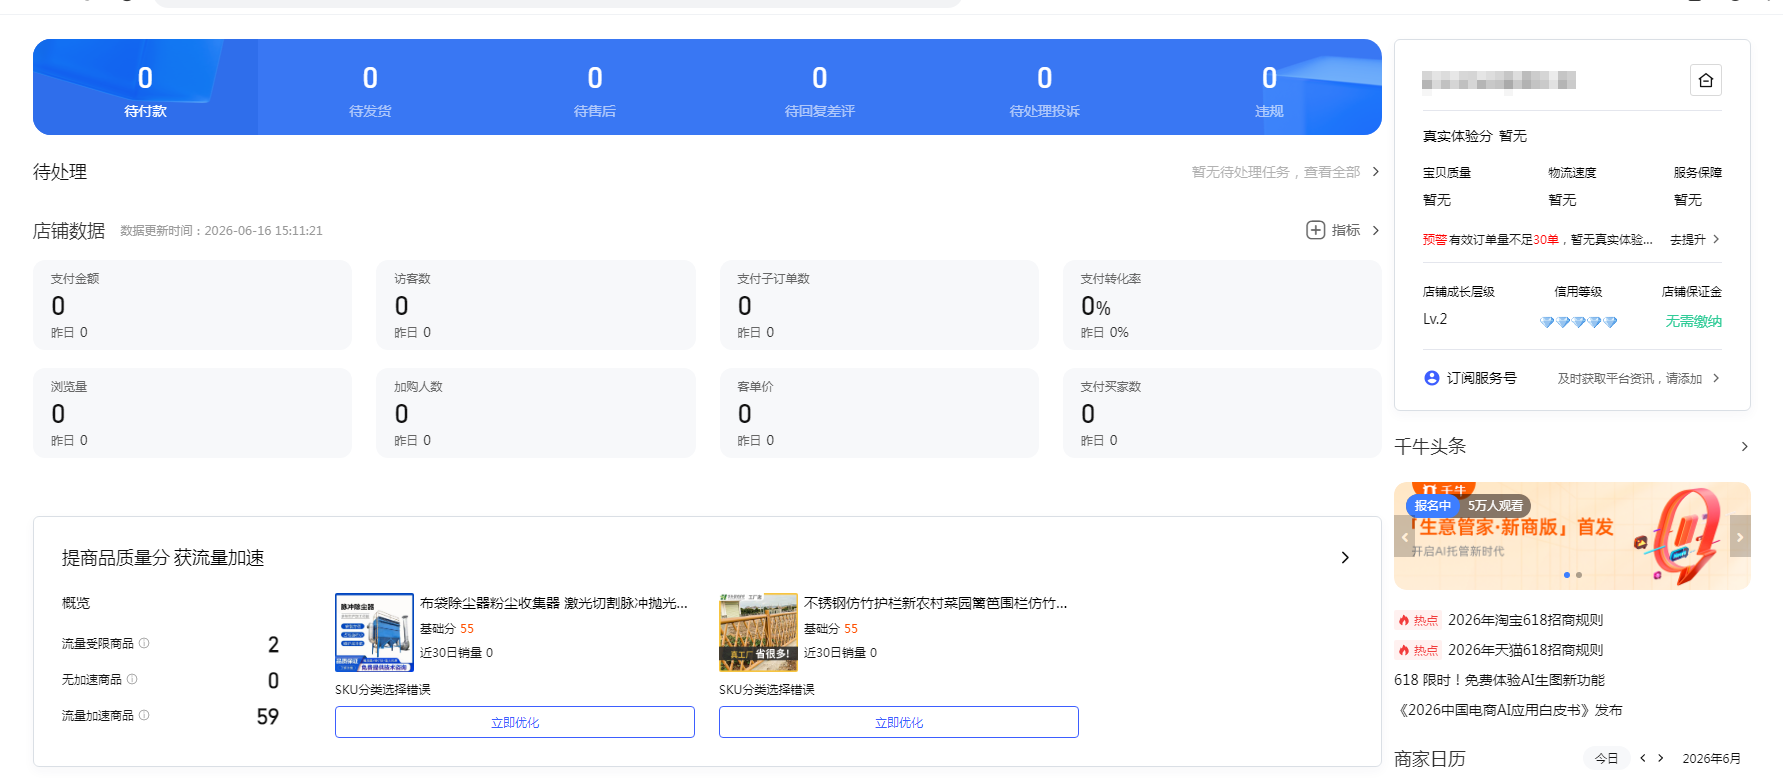This screenshot has height=781, width=1783.
Task: Select the 待发货 tab
Action: tap(370, 87)
